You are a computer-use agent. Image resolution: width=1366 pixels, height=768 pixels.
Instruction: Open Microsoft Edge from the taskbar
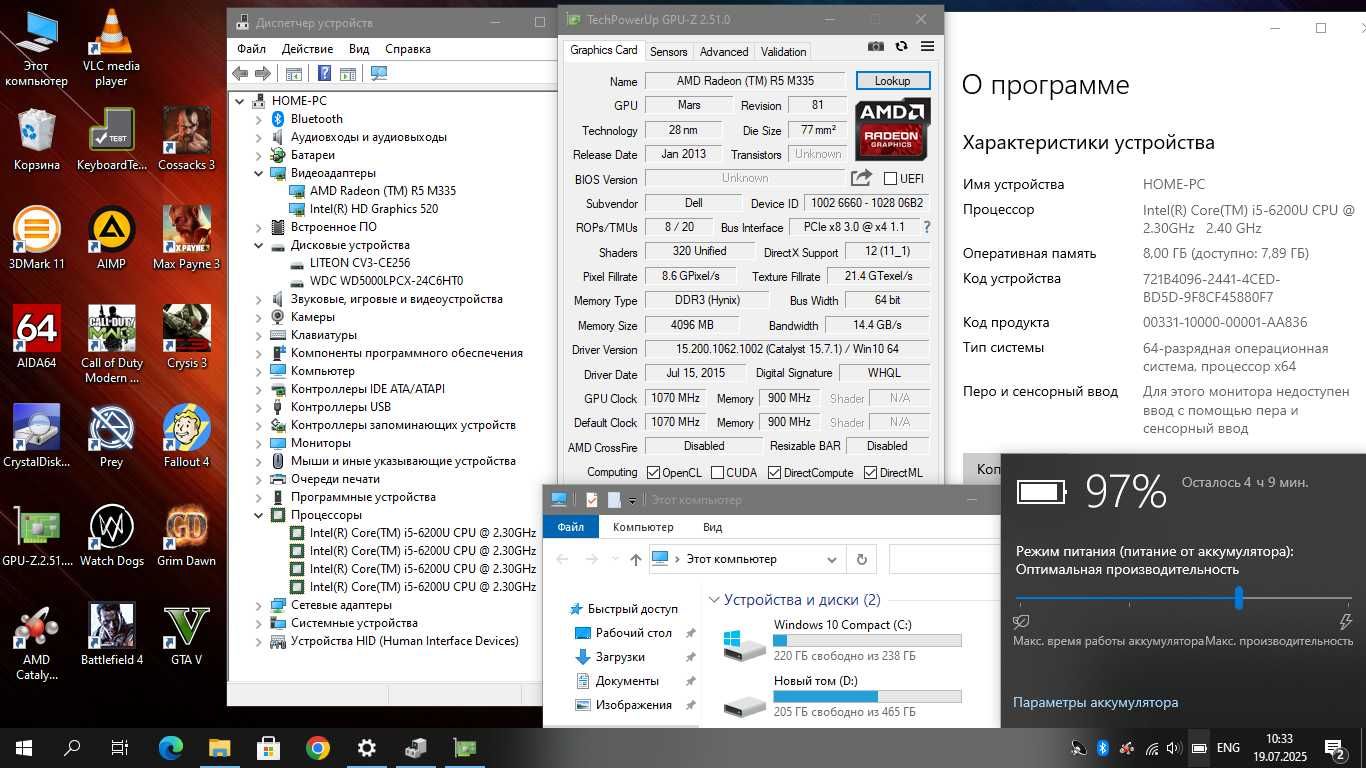pyautogui.click(x=171, y=748)
